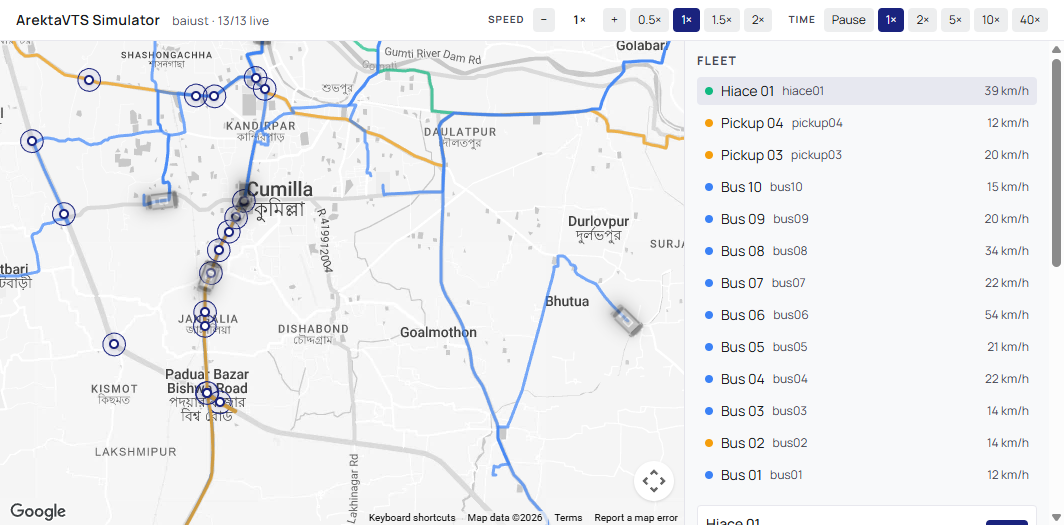Set time multiplier to 5×
The image size is (1064, 525).
click(955, 20)
